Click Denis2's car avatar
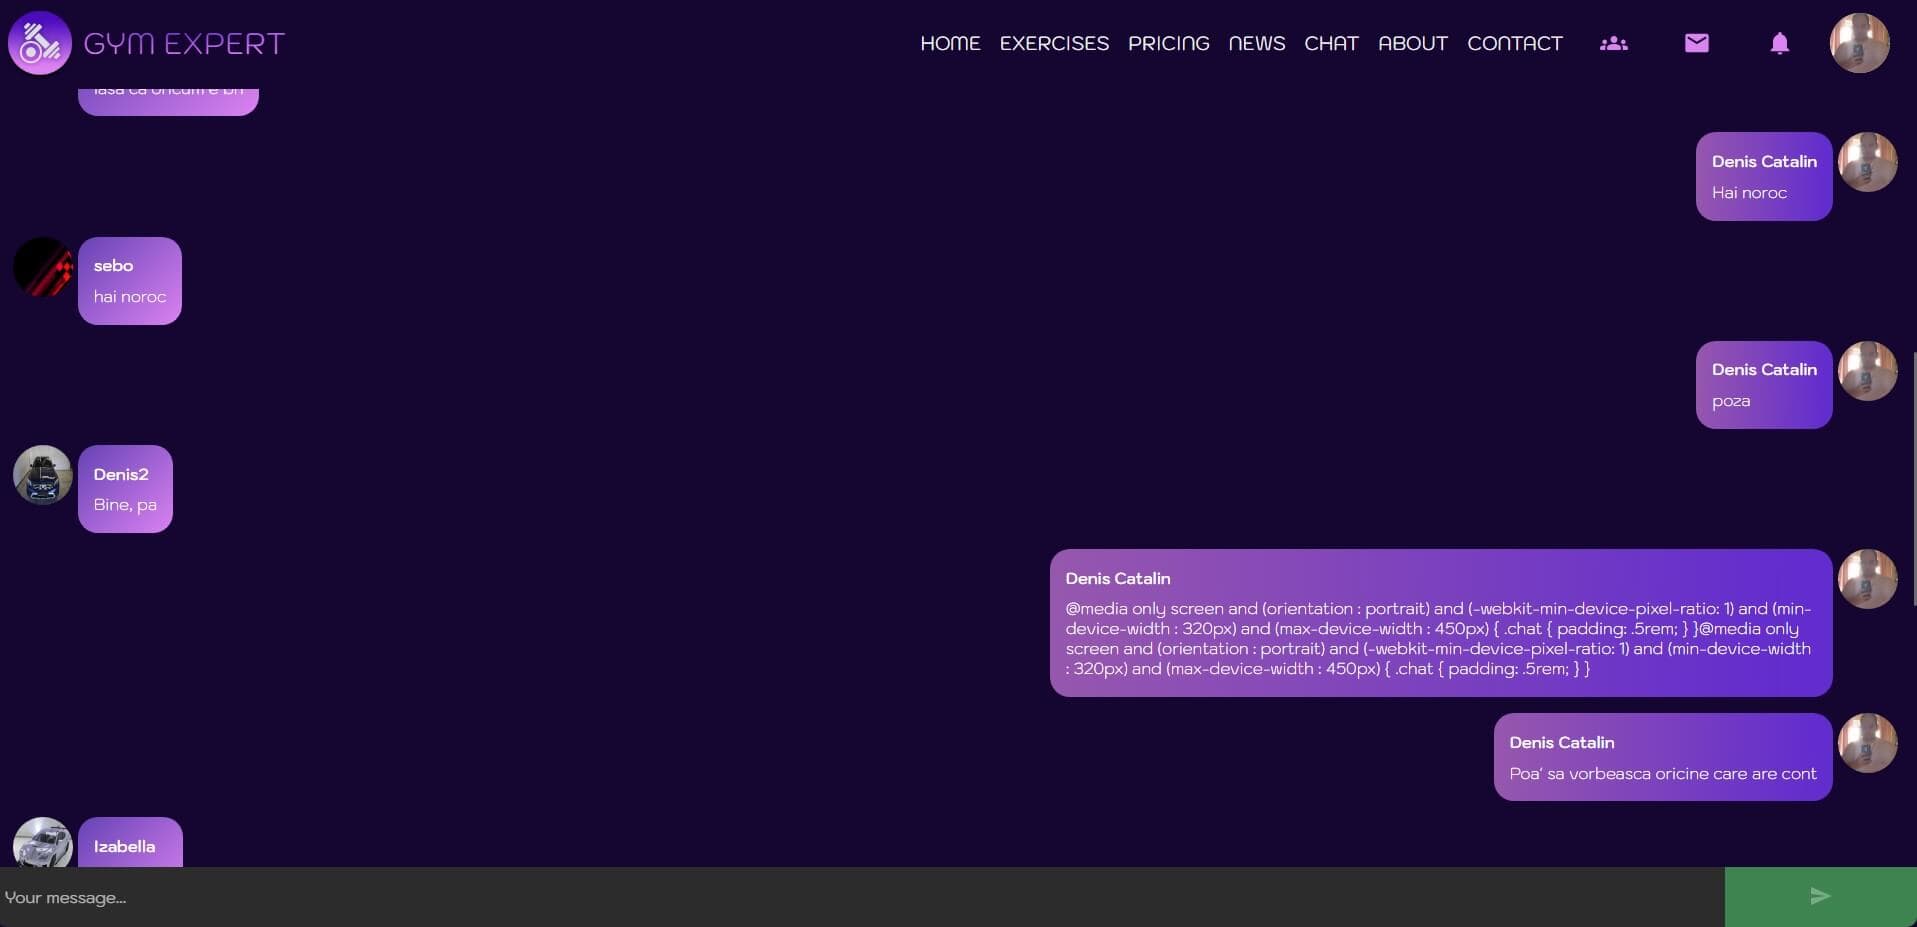Screen dimensions: 1917x927 [x=43, y=475]
